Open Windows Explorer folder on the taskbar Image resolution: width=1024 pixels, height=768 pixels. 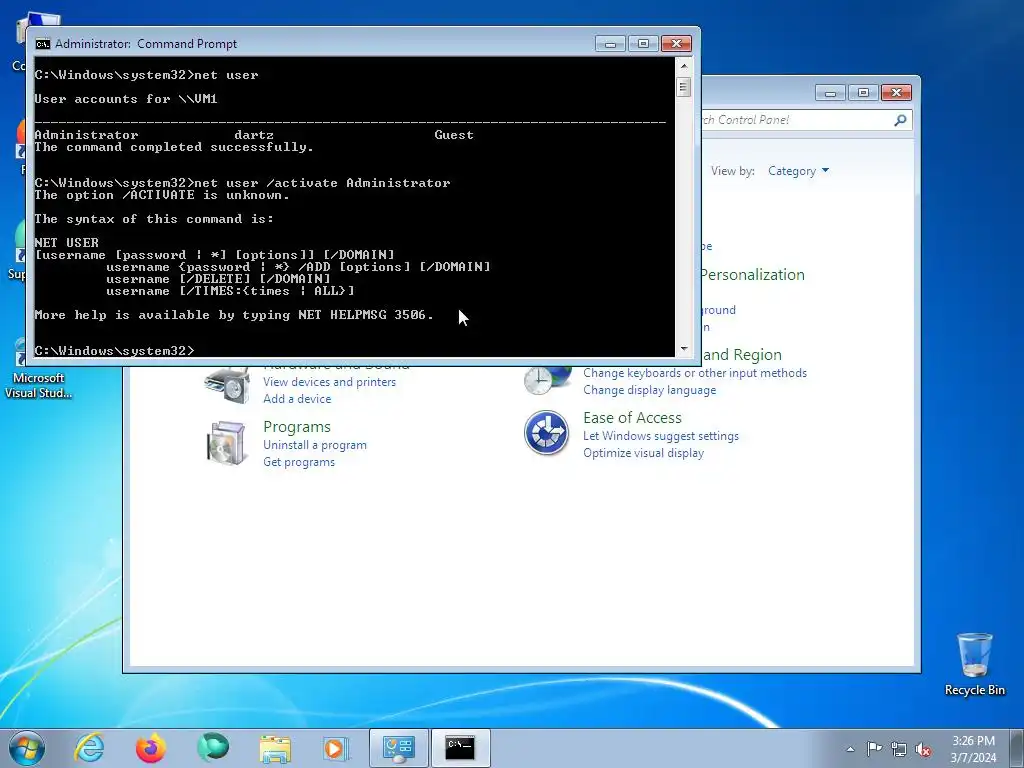pyautogui.click(x=275, y=749)
